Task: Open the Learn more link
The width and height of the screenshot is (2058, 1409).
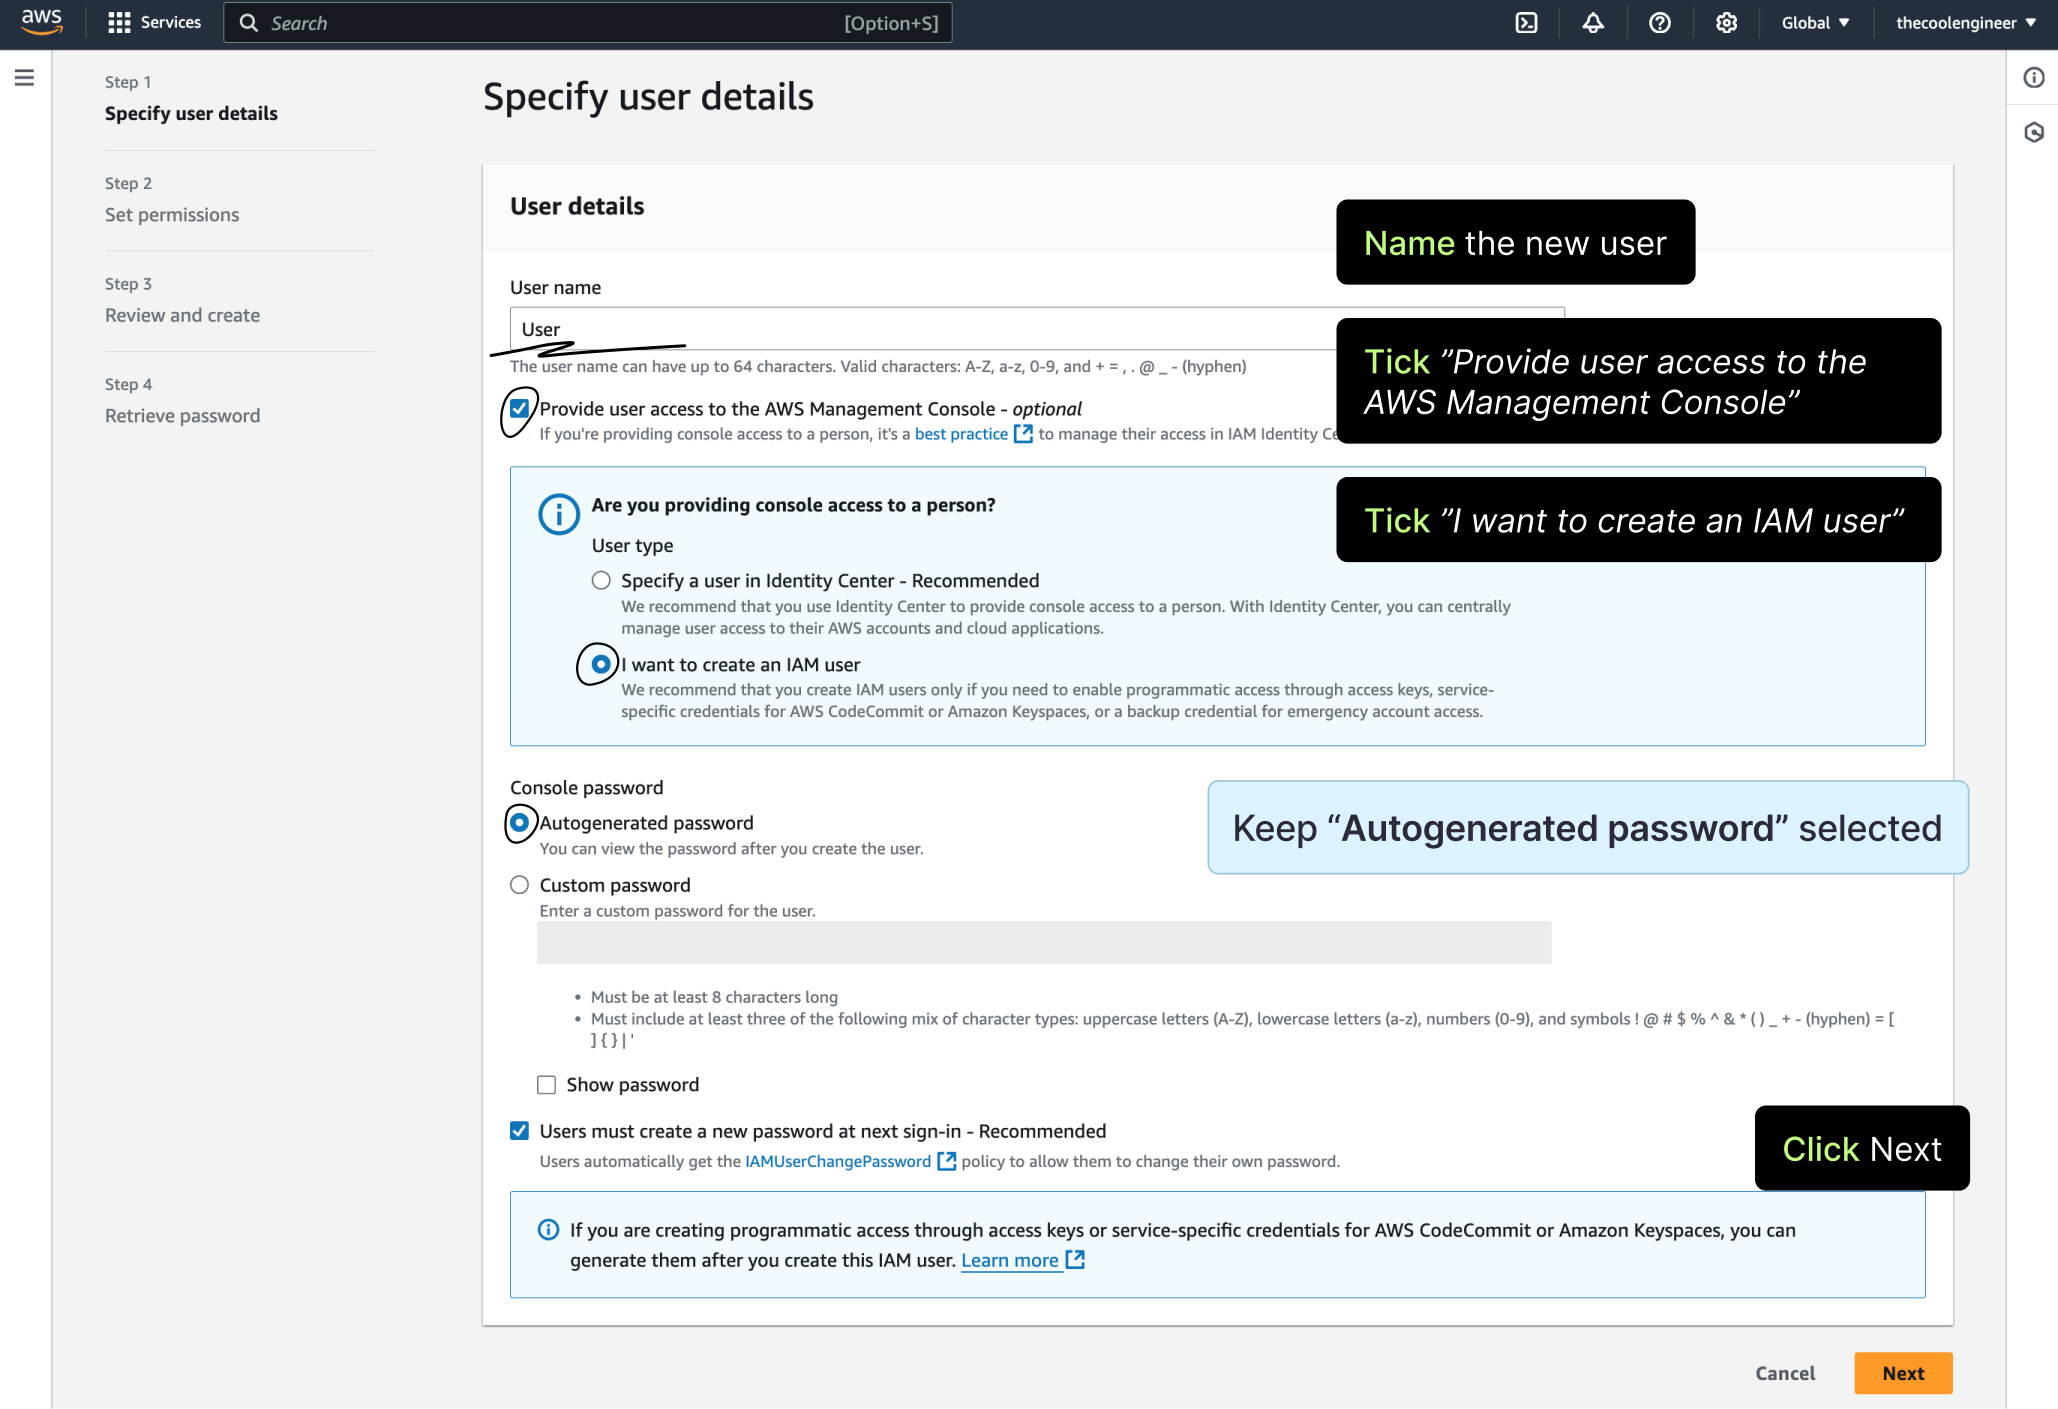Action: 1010,1260
